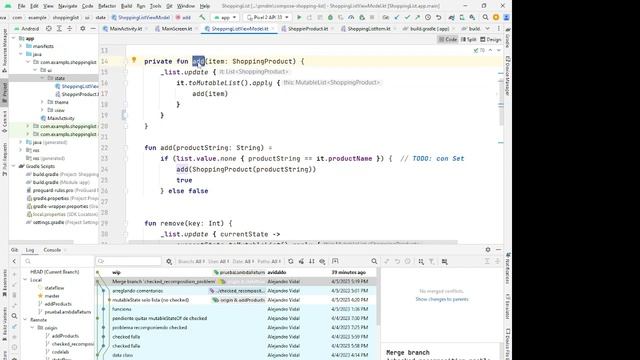Viewport: 640px width, 360px height.
Task: Open the Pixel 2 API device dropdown
Action: 268,18
